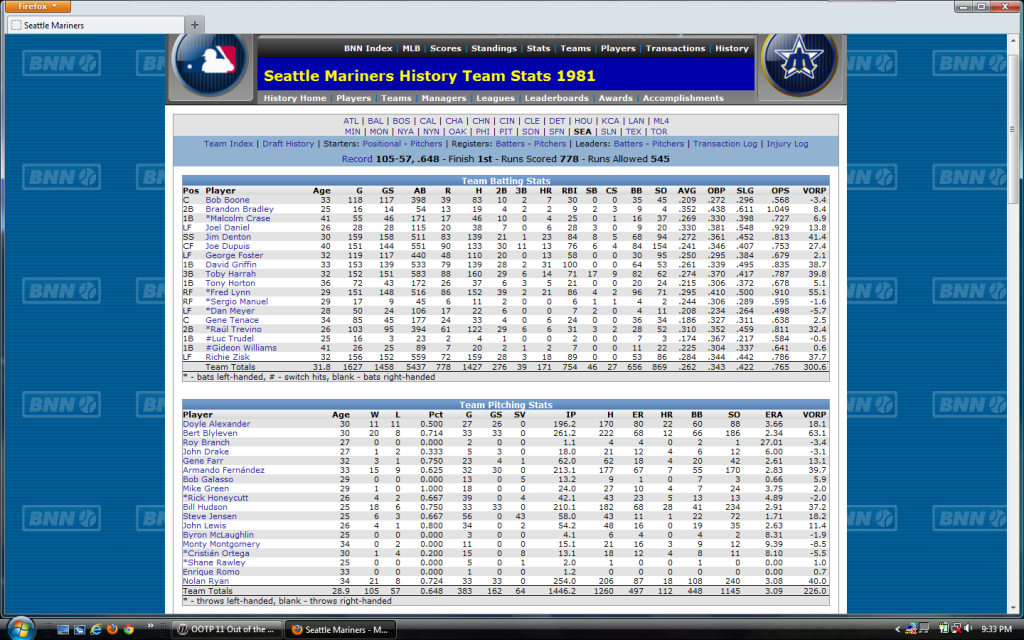The height and width of the screenshot is (640, 1024).
Task: Click the disconnected network tray icon beside the battery
Action: pyautogui.click(x=955, y=629)
